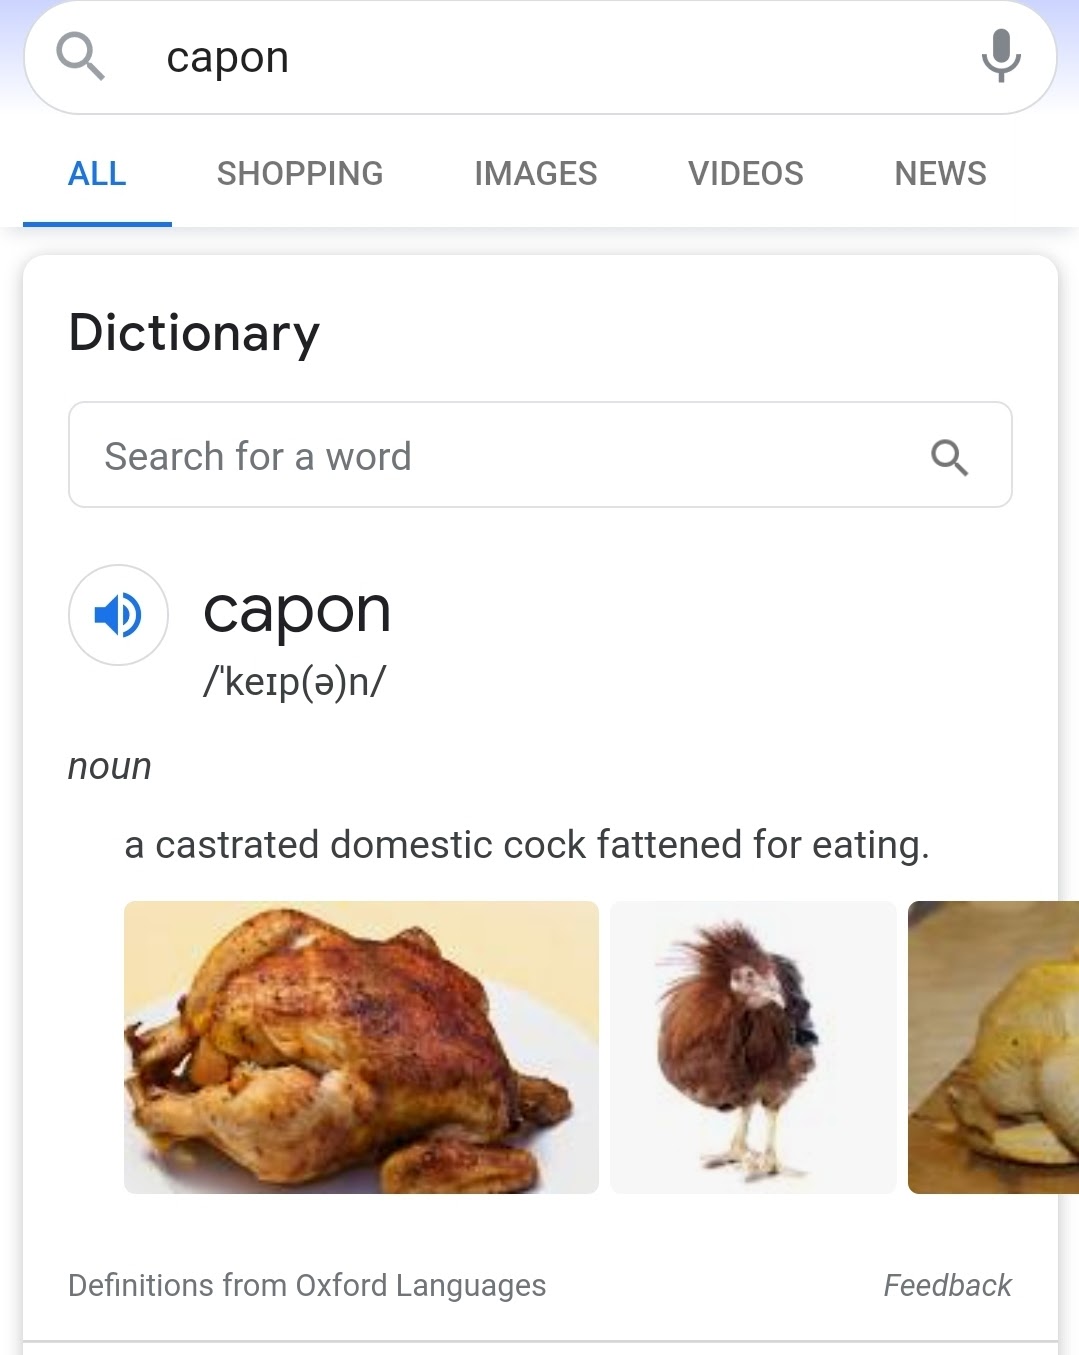Open the Images tab
The width and height of the screenshot is (1079, 1355).
click(x=535, y=174)
